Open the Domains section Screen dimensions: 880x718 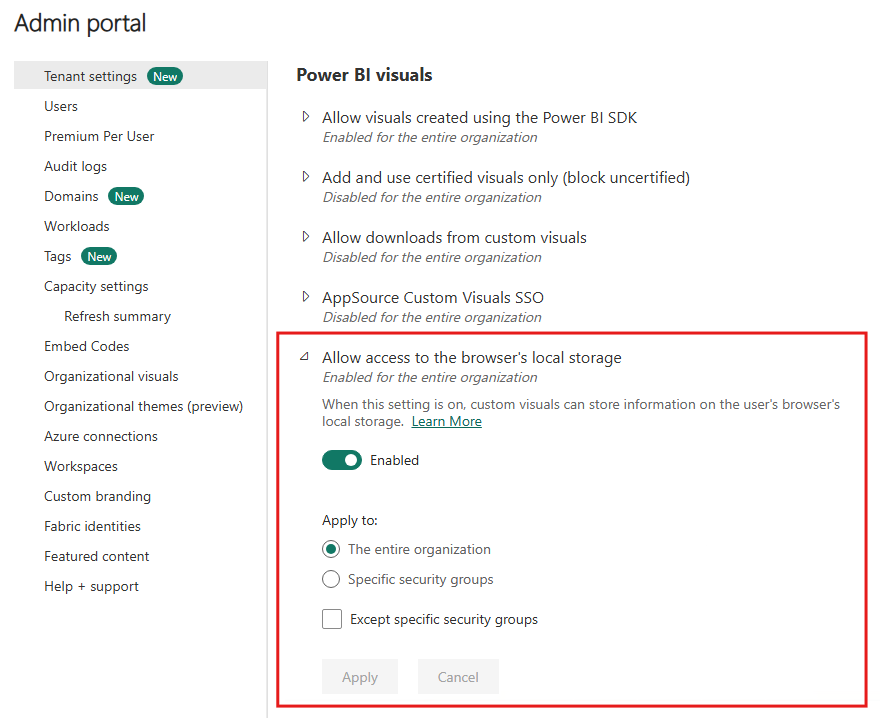(x=71, y=196)
